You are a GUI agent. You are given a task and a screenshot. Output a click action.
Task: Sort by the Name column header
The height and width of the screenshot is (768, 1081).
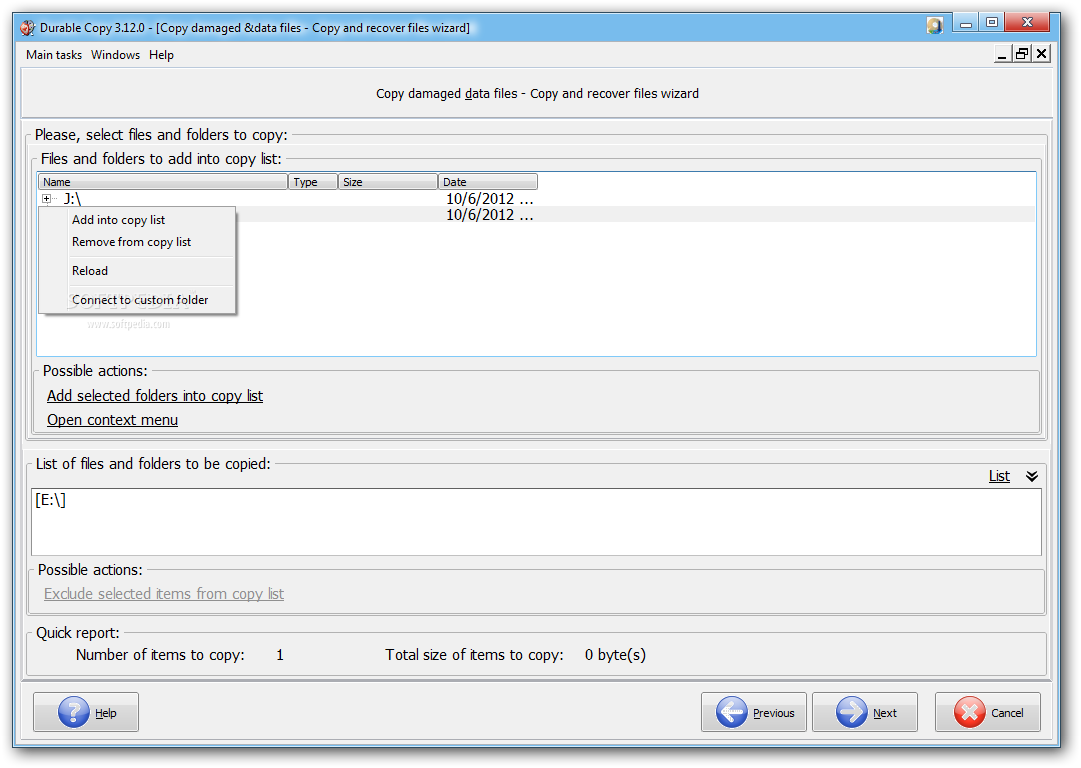tap(163, 182)
